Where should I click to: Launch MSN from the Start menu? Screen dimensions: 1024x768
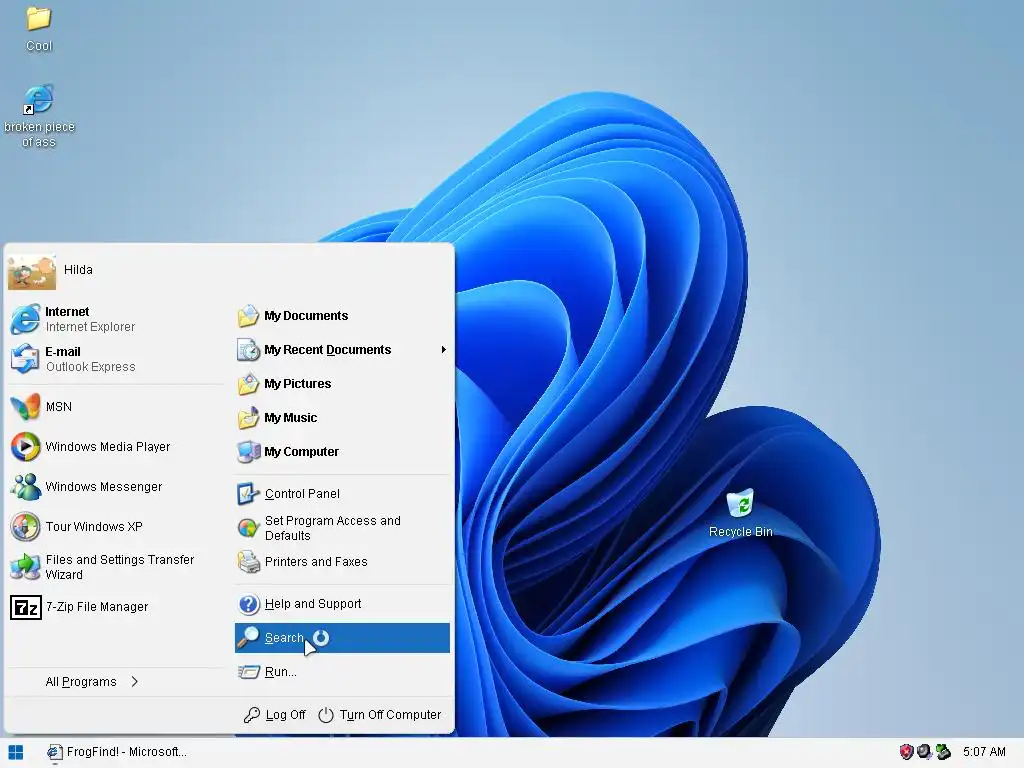(x=114, y=407)
